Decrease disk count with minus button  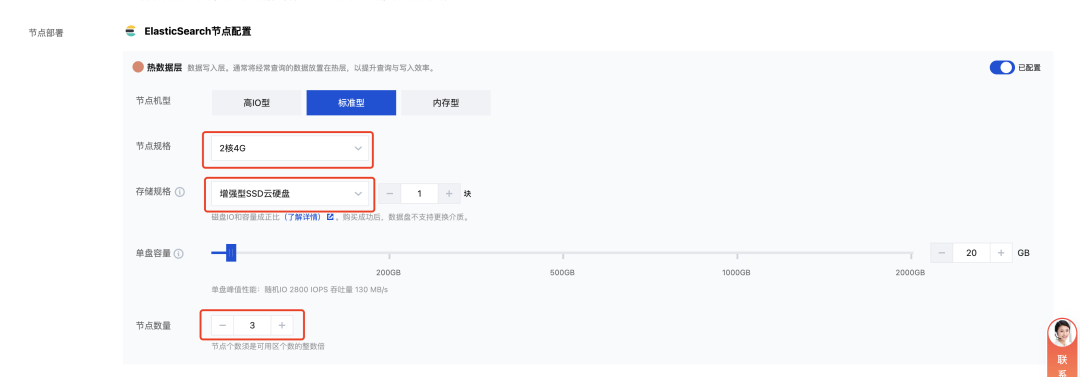click(390, 194)
